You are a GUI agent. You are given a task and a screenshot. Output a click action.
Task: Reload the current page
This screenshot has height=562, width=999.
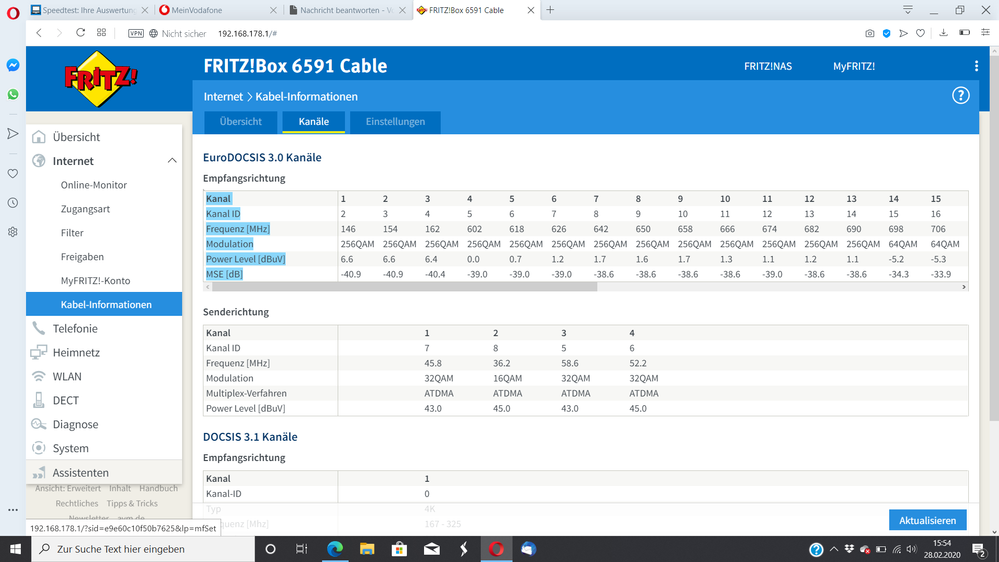tap(80, 32)
